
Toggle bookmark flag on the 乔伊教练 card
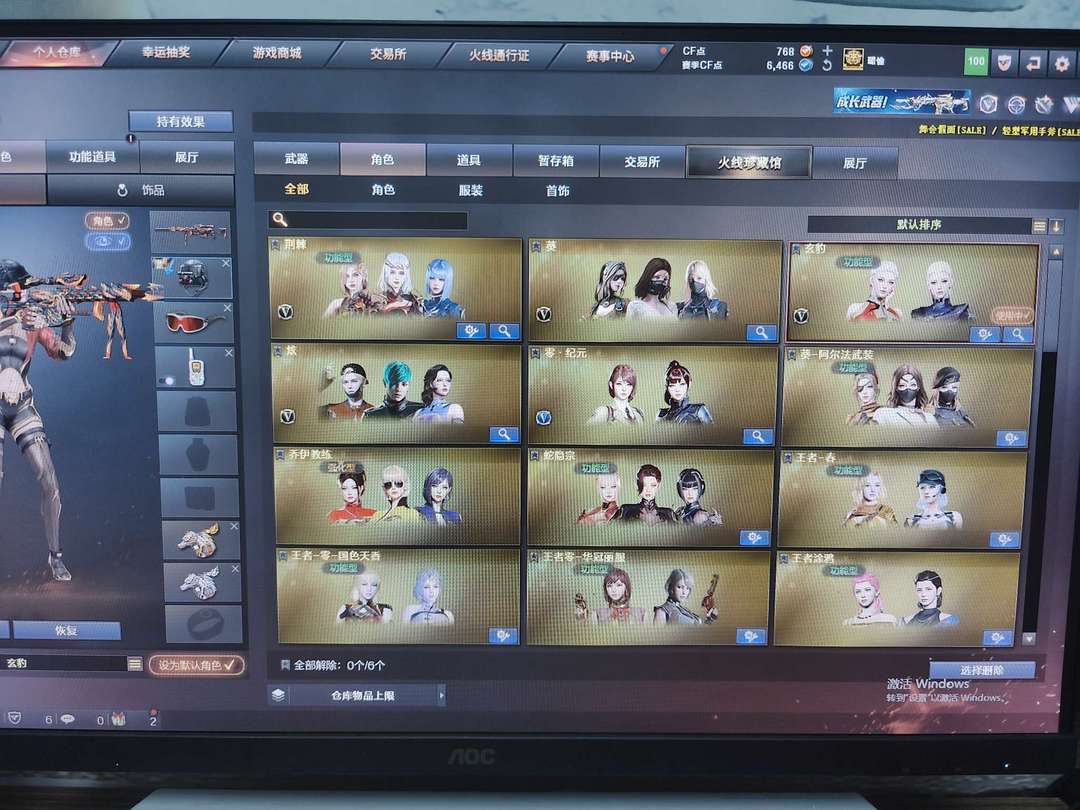tap(280, 455)
